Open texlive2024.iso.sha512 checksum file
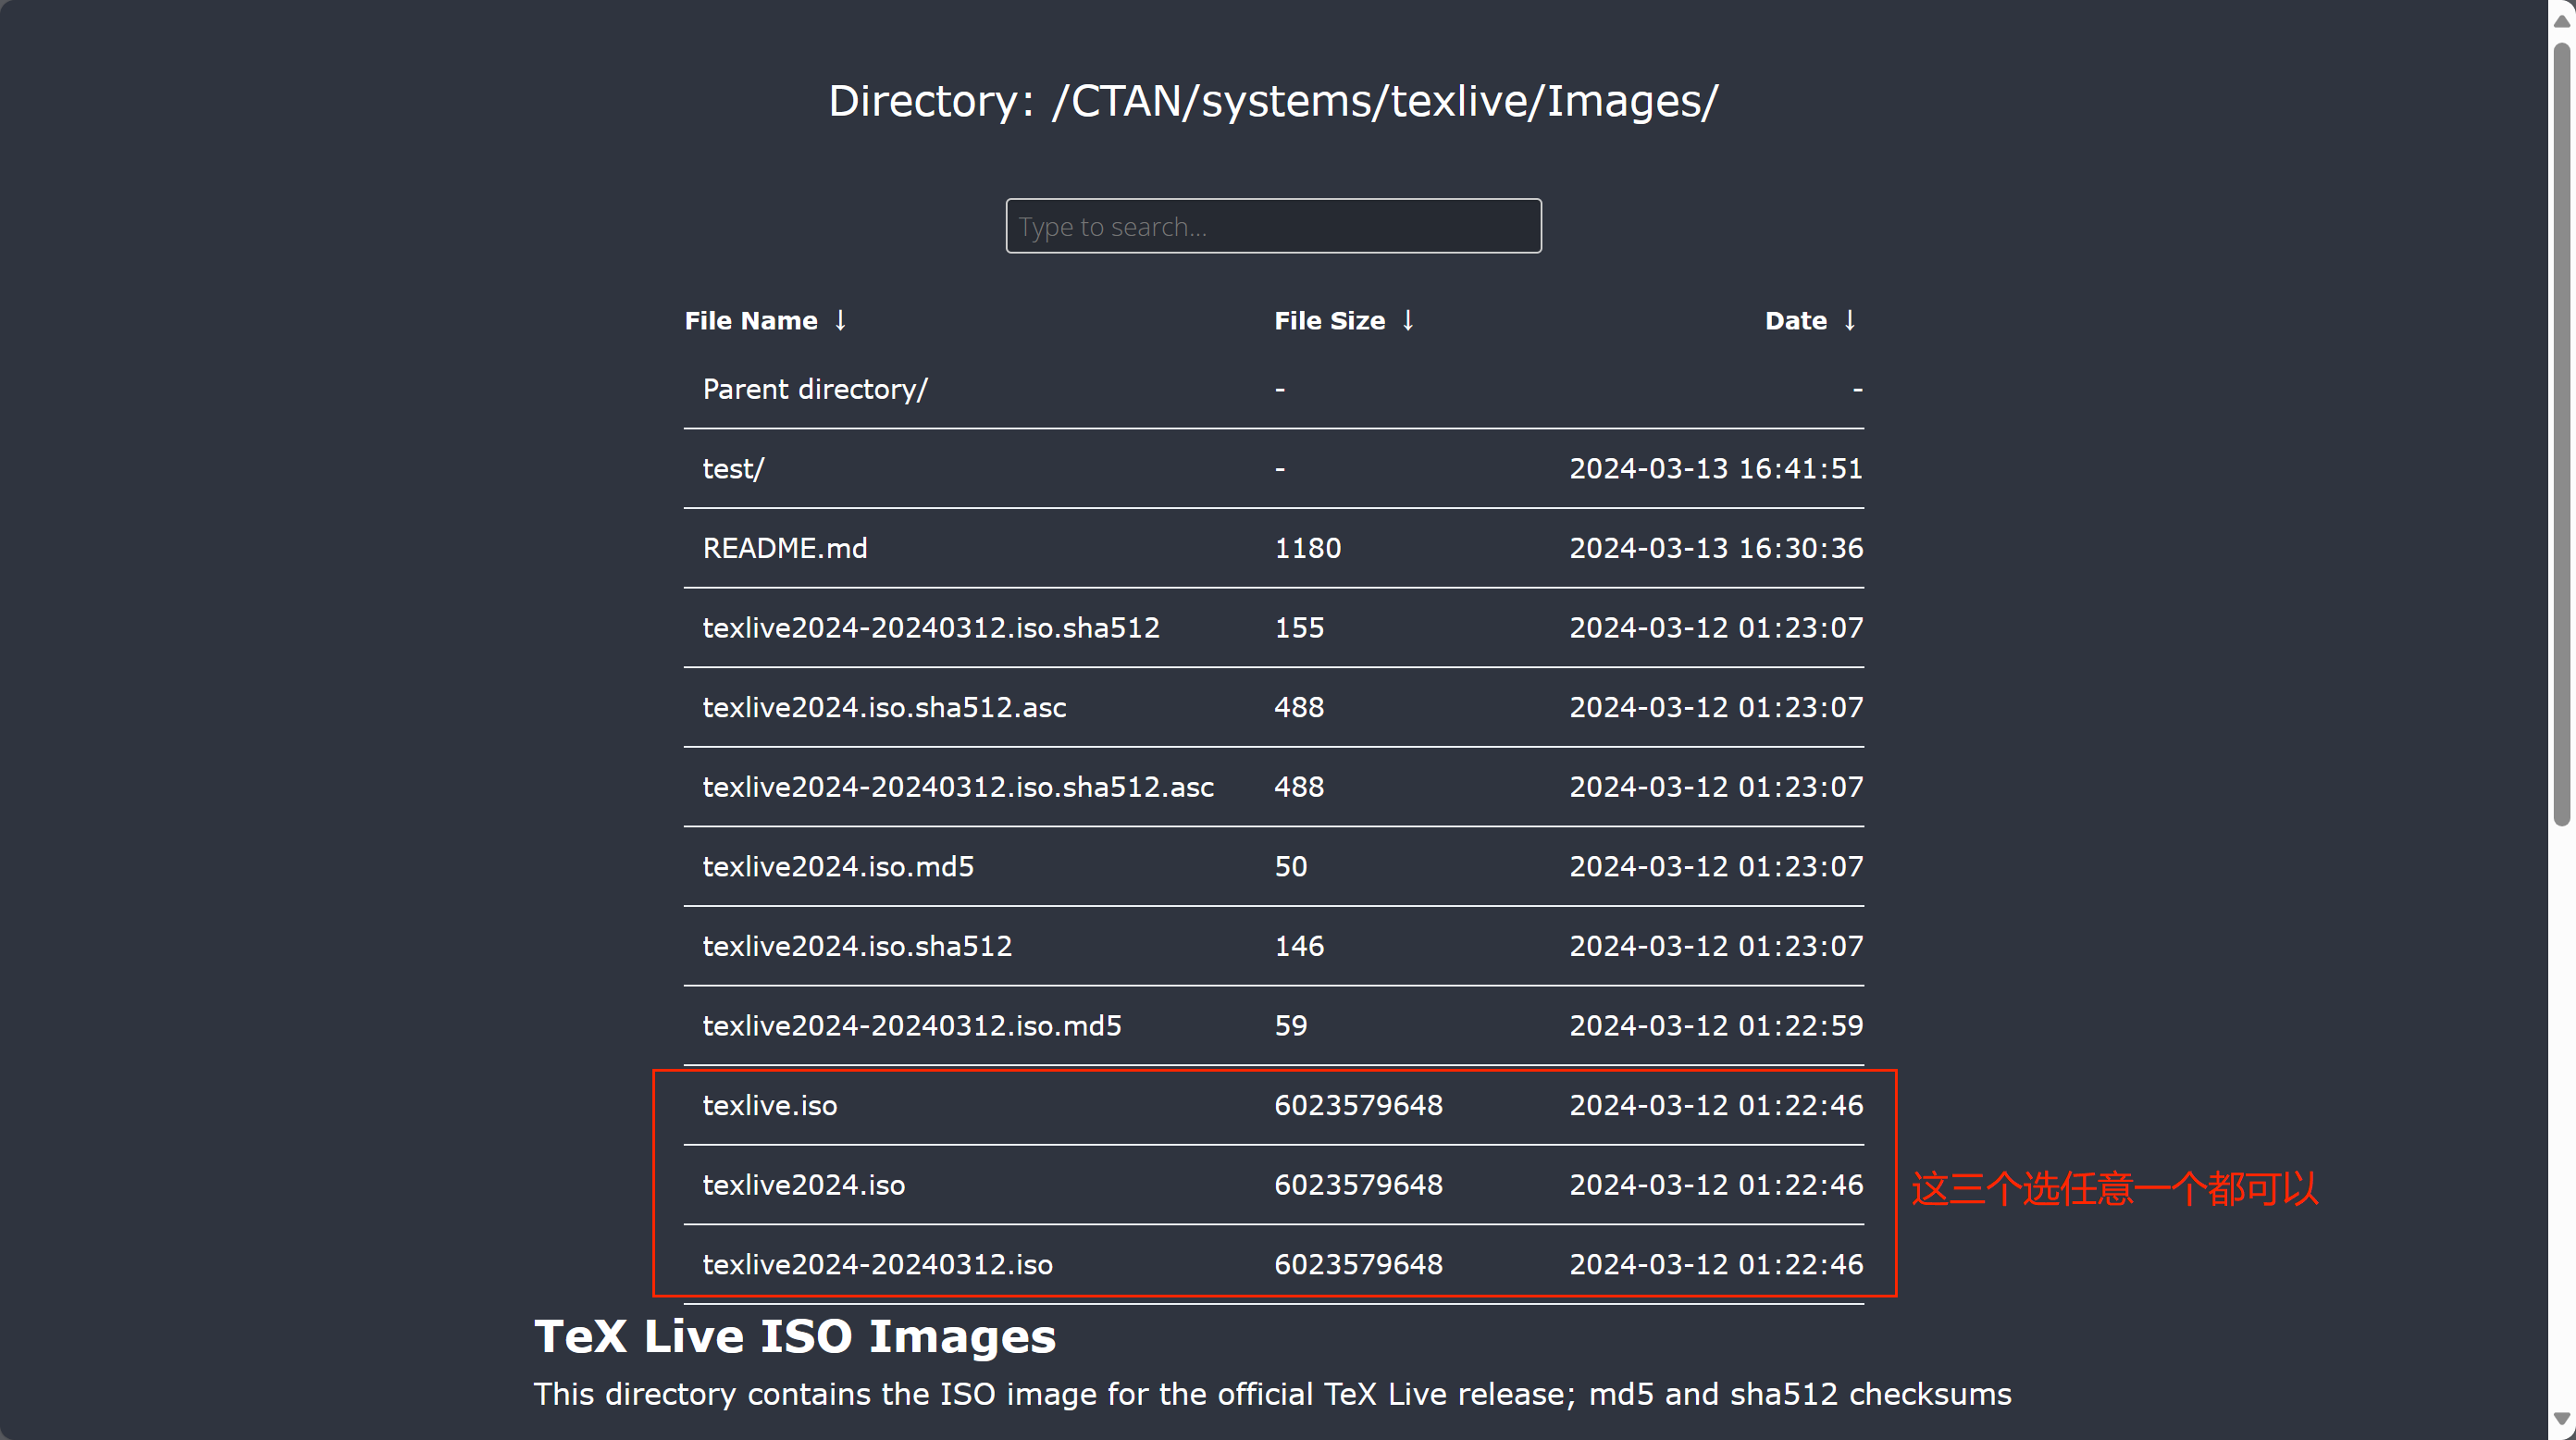 click(856, 946)
